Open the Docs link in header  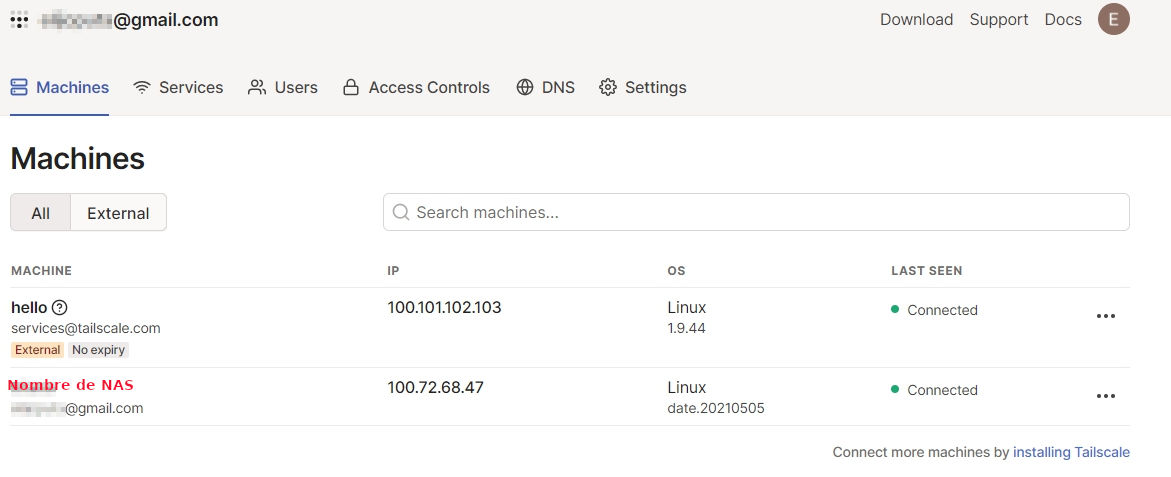pos(1063,19)
